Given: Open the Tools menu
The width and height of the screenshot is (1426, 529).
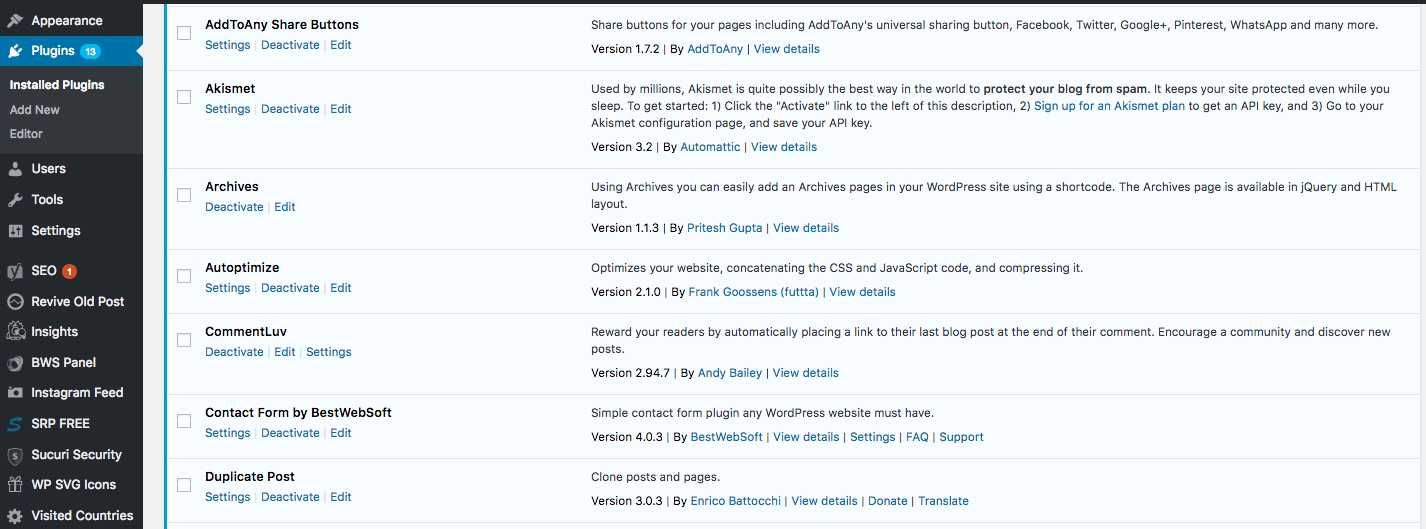Looking at the screenshot, I should [47, 200].
